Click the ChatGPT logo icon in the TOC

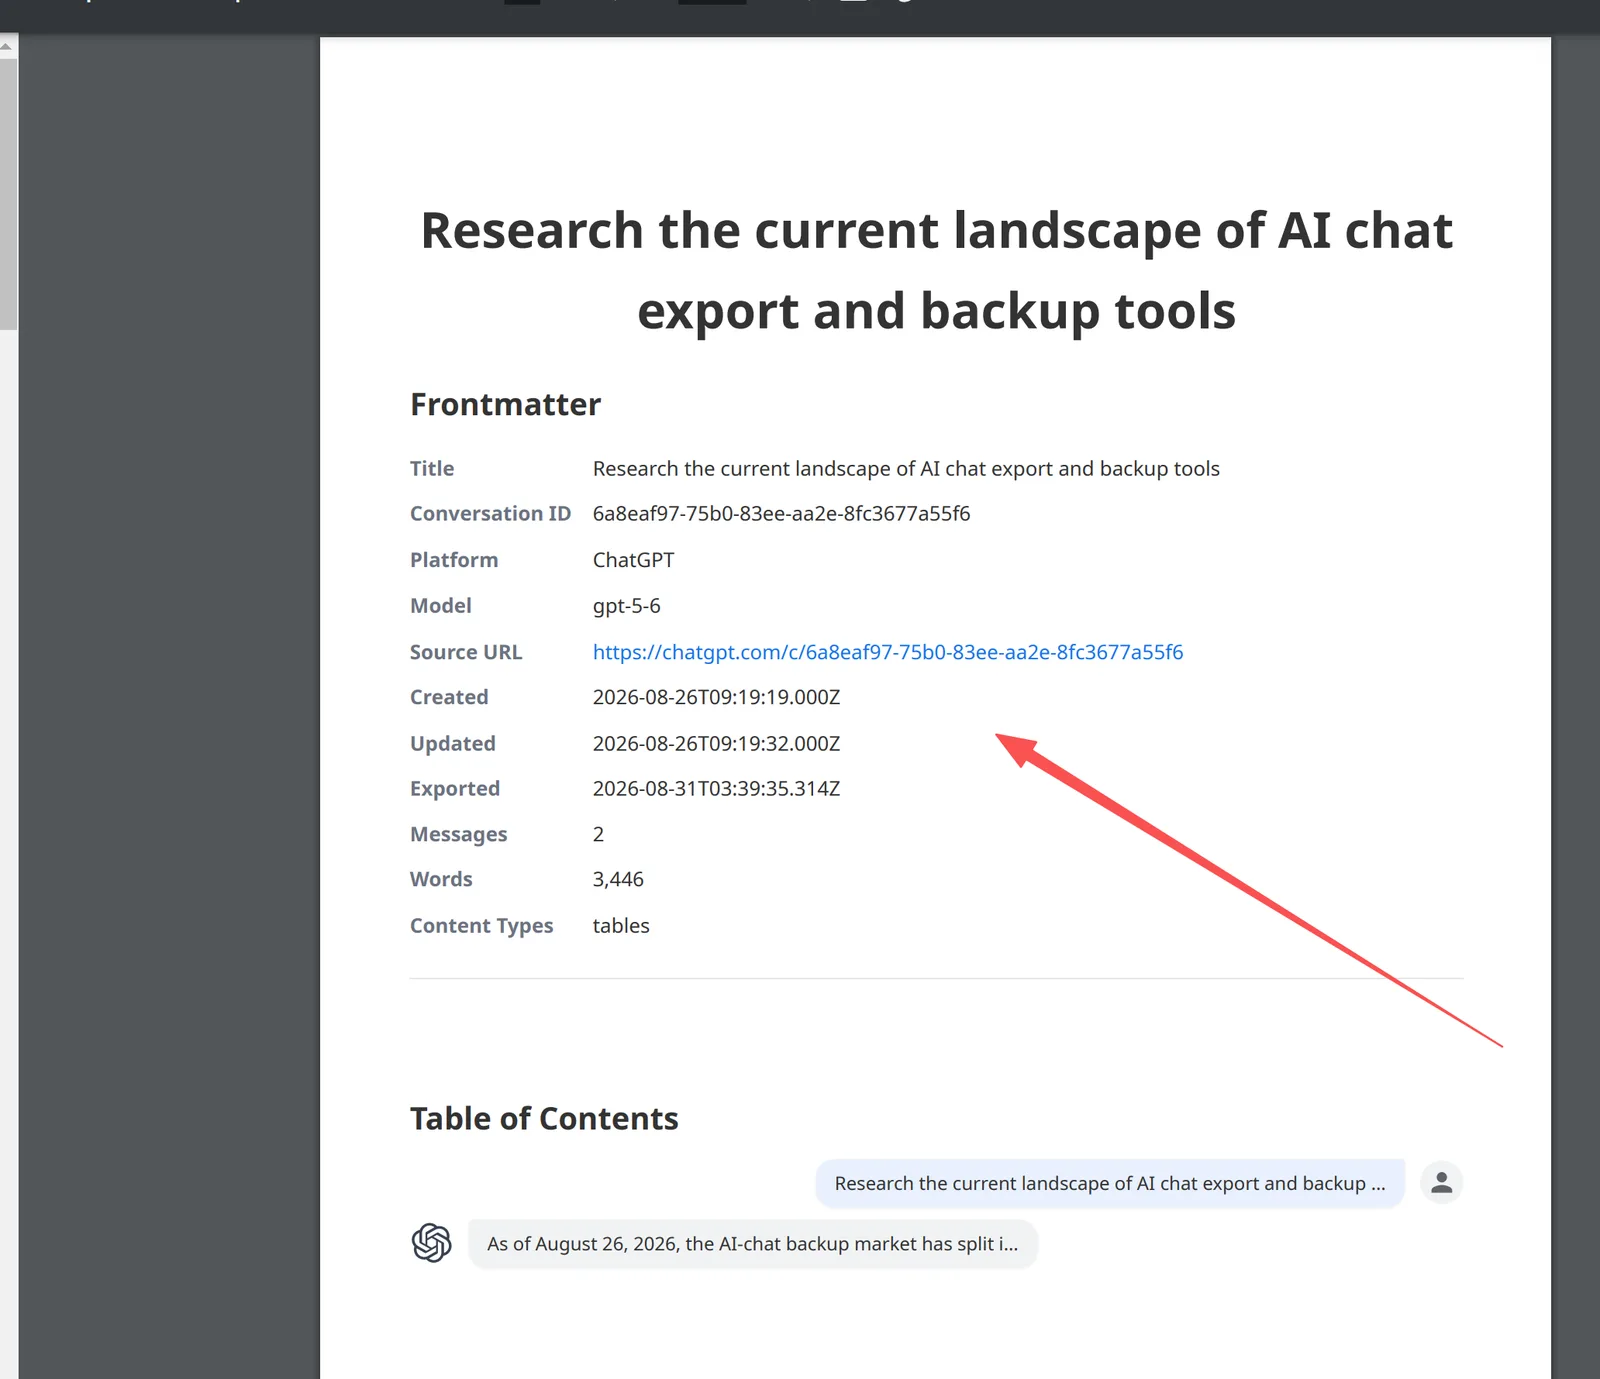(x=432, y=1243)
